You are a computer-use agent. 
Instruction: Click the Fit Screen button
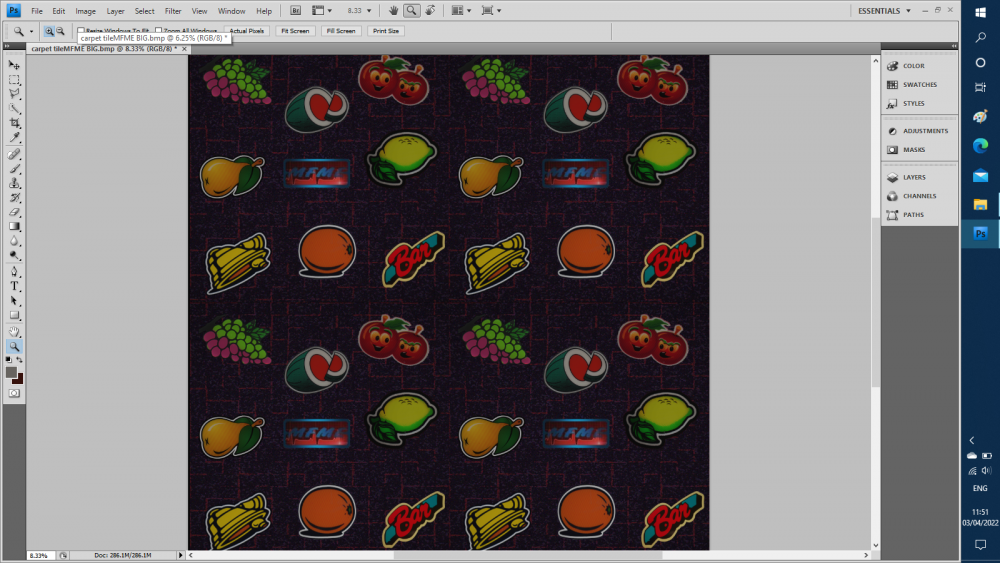click(295, 31)
